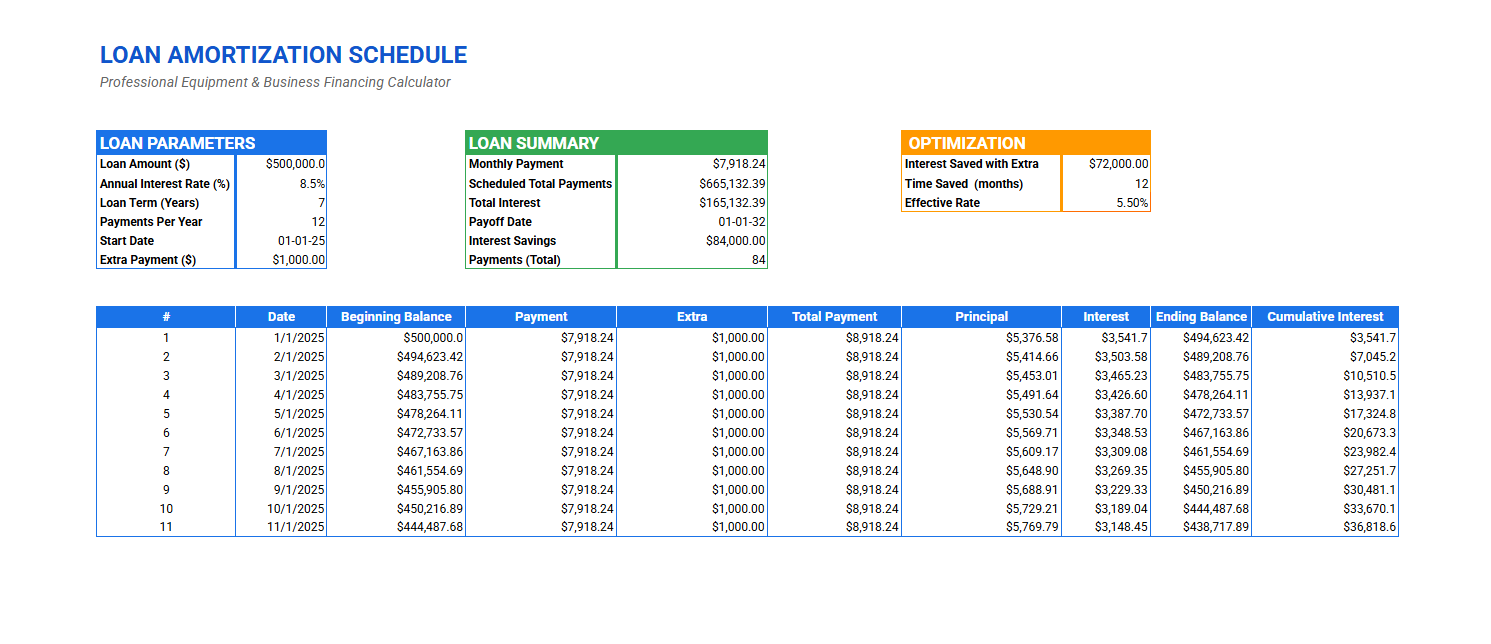This screenshot has height=644, width=1491.
Task: Click the Payoff Date cell showing 01-01-32
Action: tap(692, 221)
